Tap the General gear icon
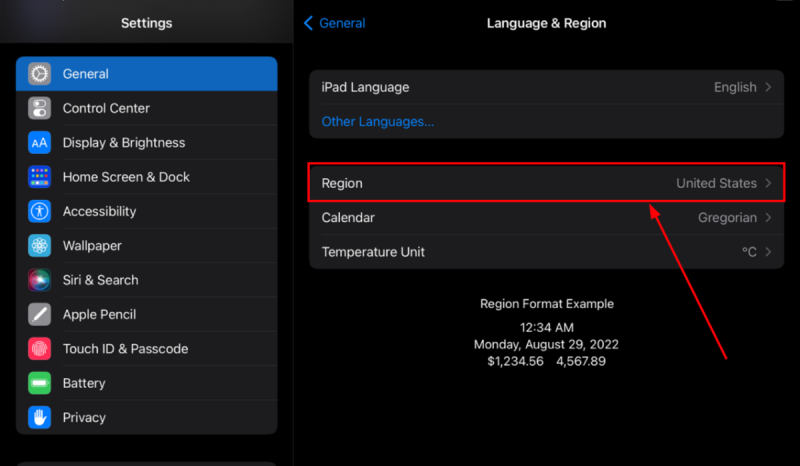Viewport: 800px width, 466px height. pyautogui.click(x=40, y=74)
